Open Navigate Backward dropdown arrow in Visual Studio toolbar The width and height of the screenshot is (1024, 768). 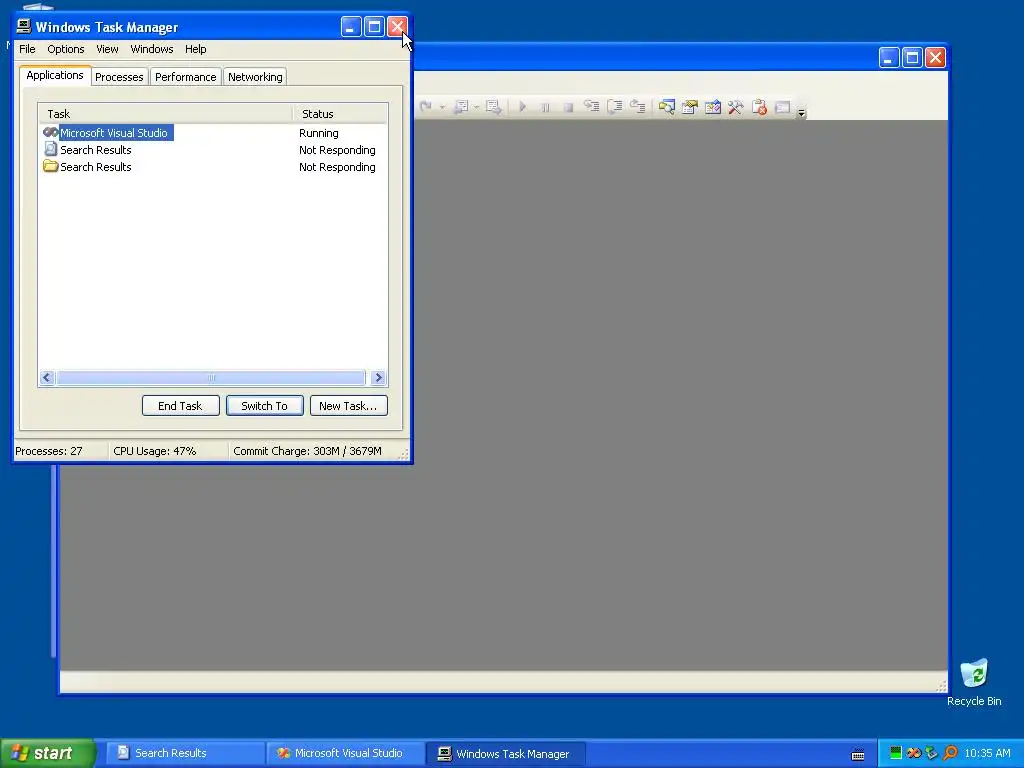[477, 107]
